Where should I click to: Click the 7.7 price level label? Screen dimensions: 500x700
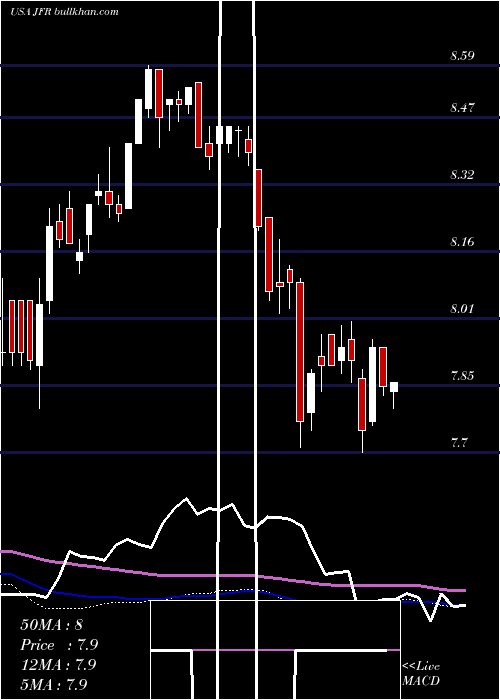(459, 443)
